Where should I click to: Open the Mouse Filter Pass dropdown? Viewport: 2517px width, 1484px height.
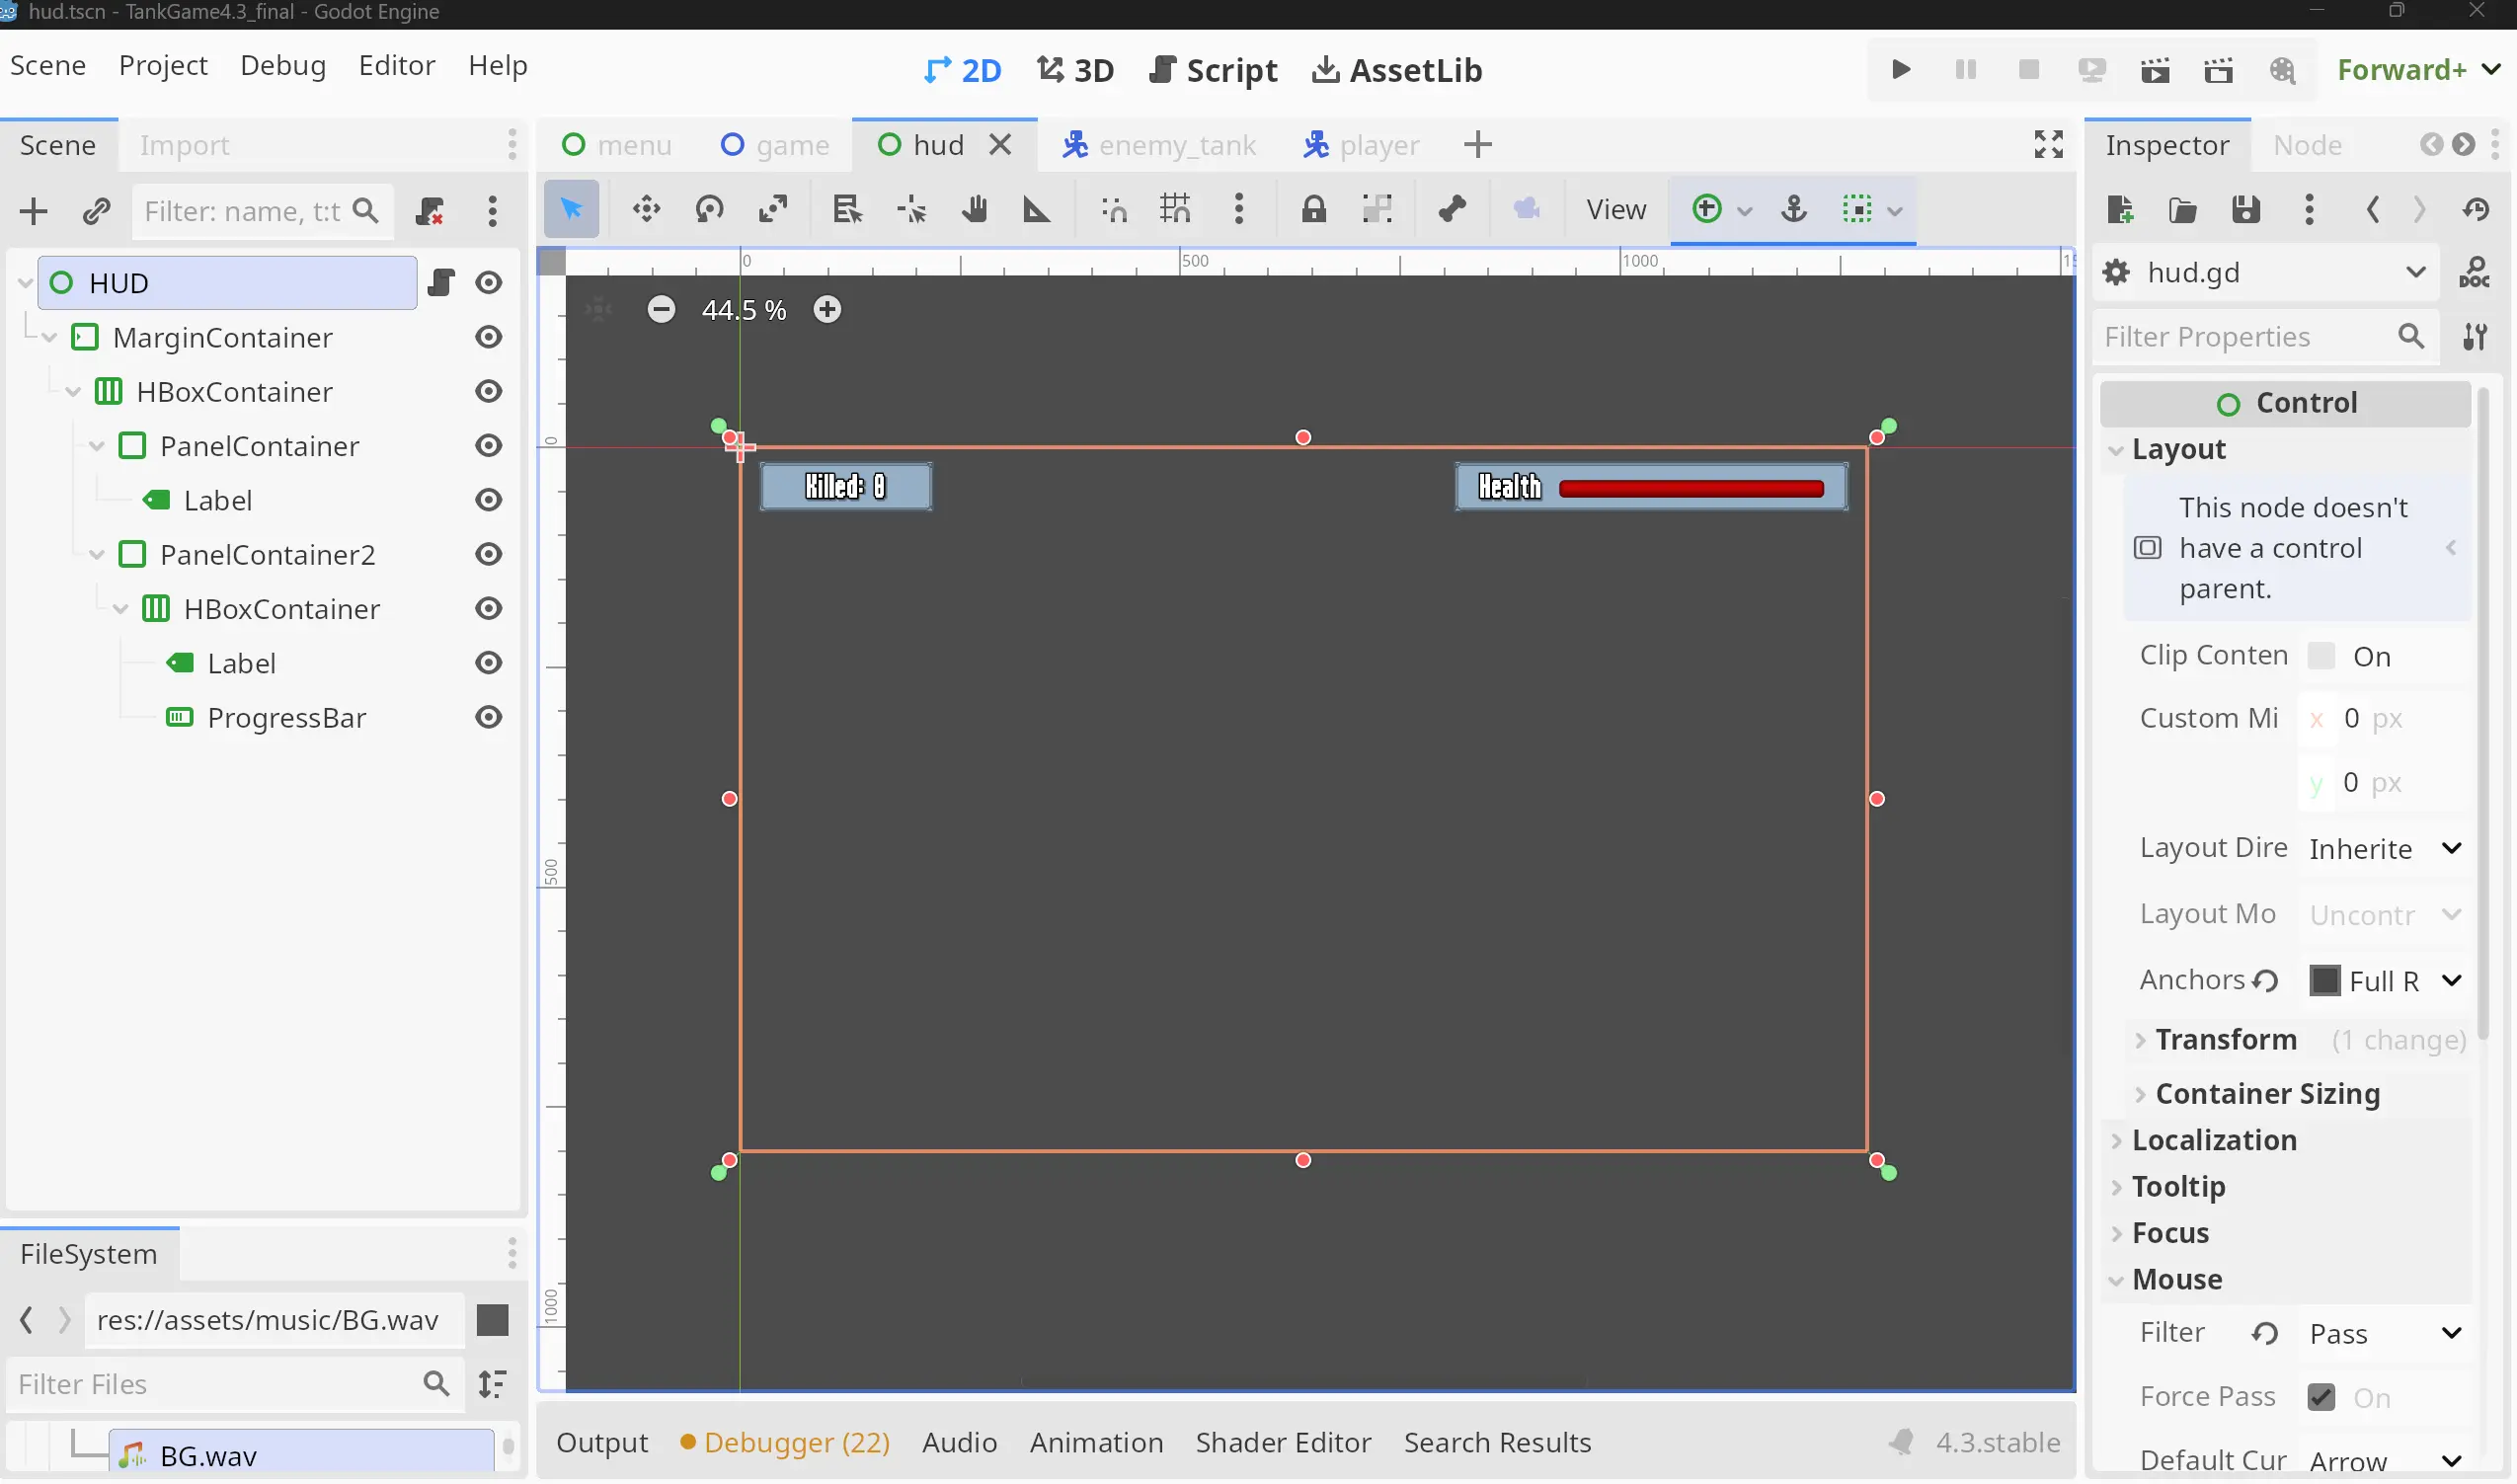point(2385,1334)
